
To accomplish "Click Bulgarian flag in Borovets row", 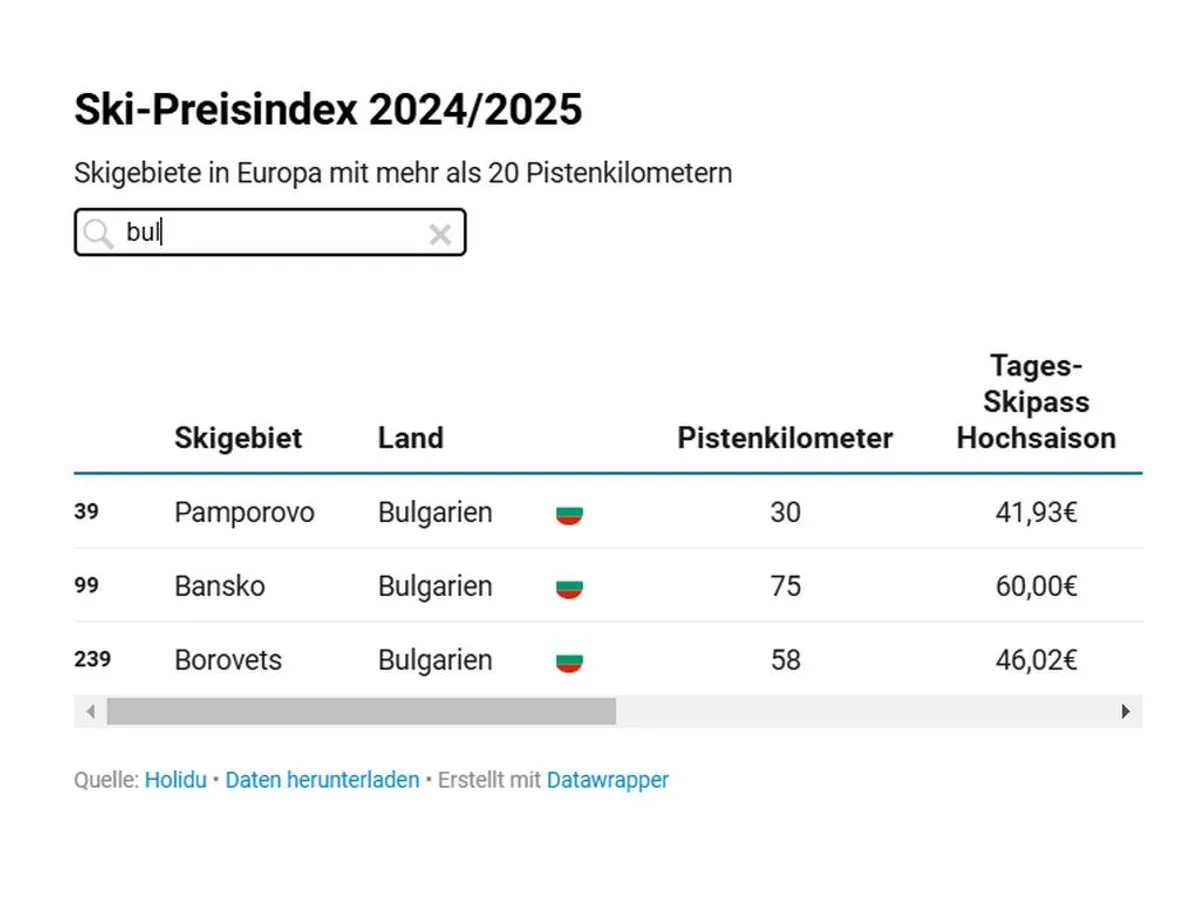I will pyautogui.click(x=569, y=661).
